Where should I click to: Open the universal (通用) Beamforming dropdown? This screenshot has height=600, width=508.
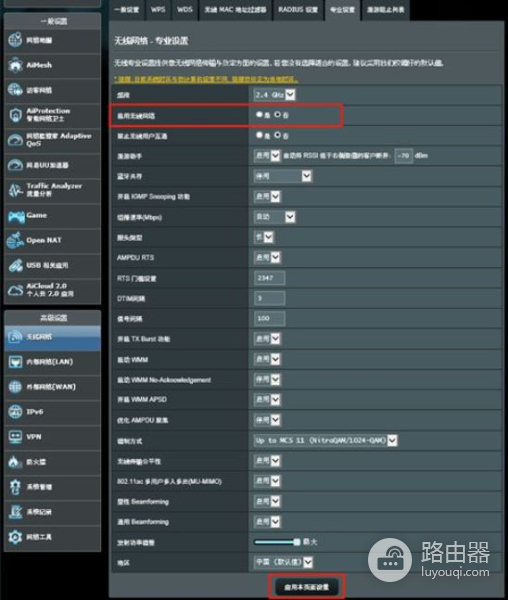point(267,522)
